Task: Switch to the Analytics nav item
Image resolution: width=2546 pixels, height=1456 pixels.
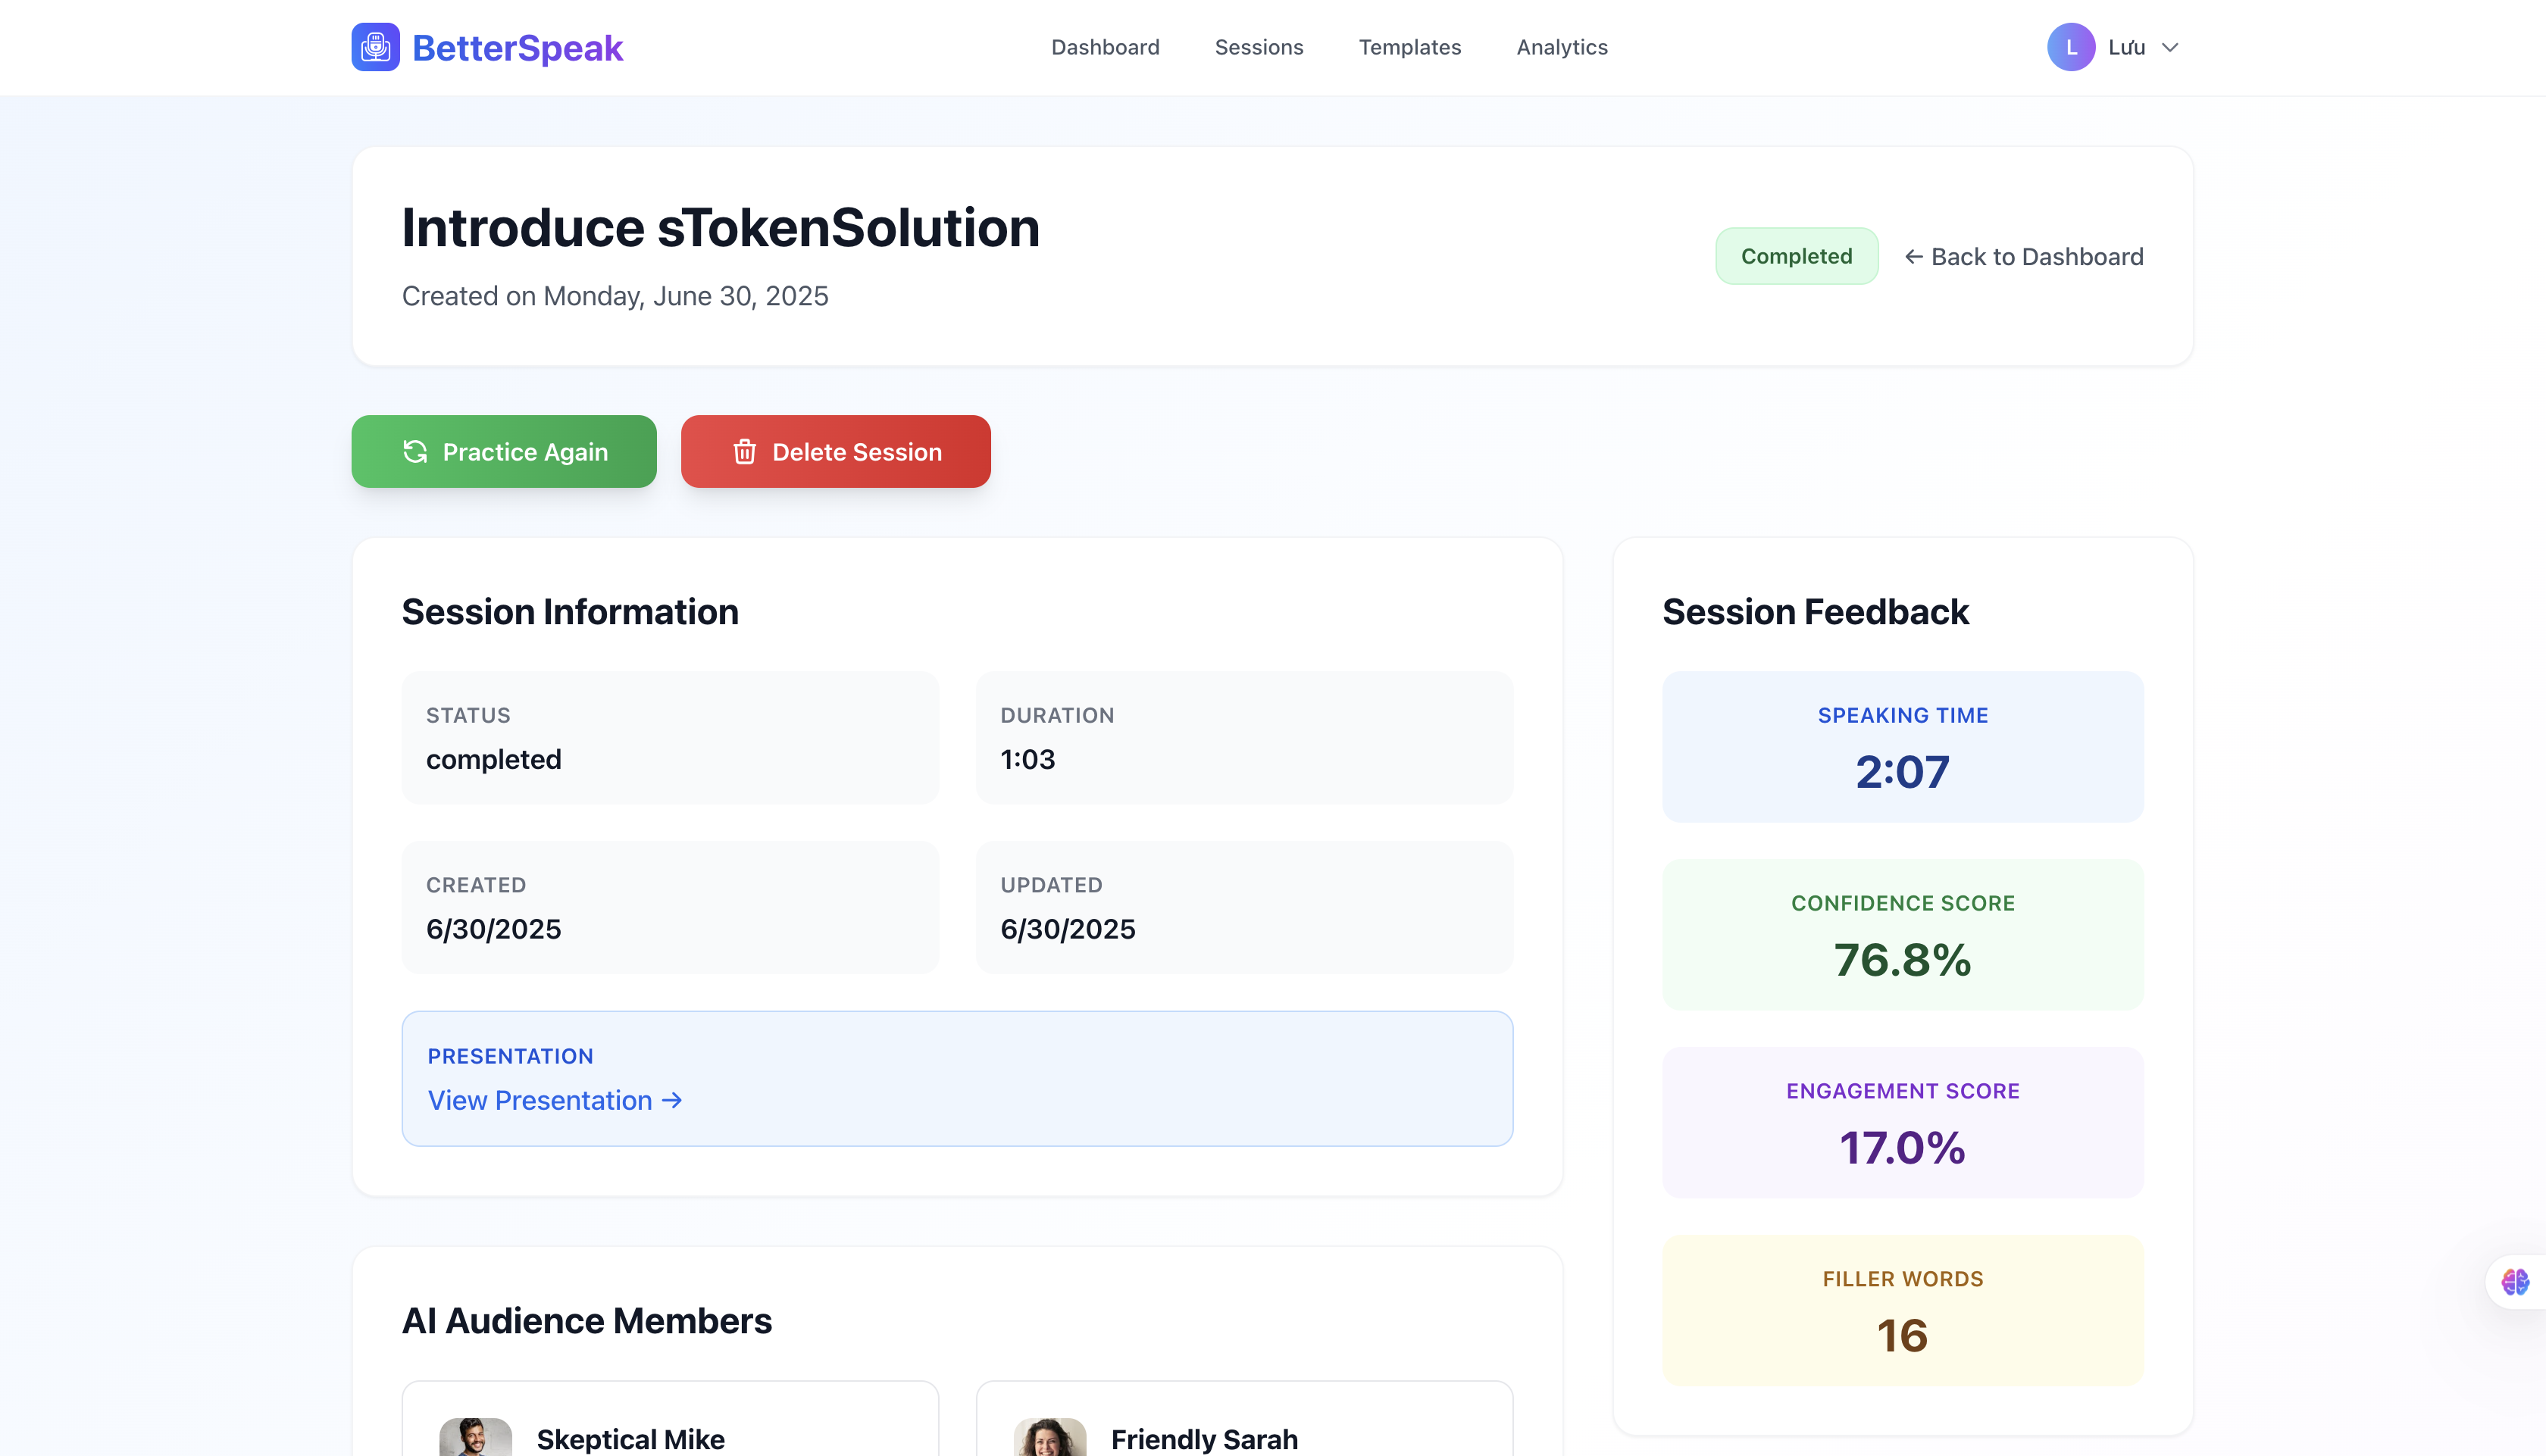Action: click(x=1561, y=47)
